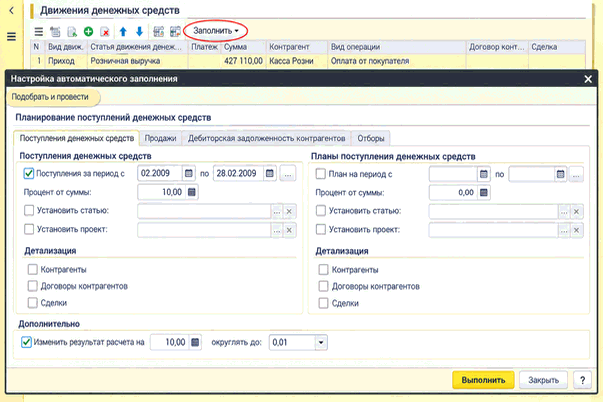Viewport: 603px width, 402px height.
Task: Open selection list for plans Установить статью
Action: [563, 212]
